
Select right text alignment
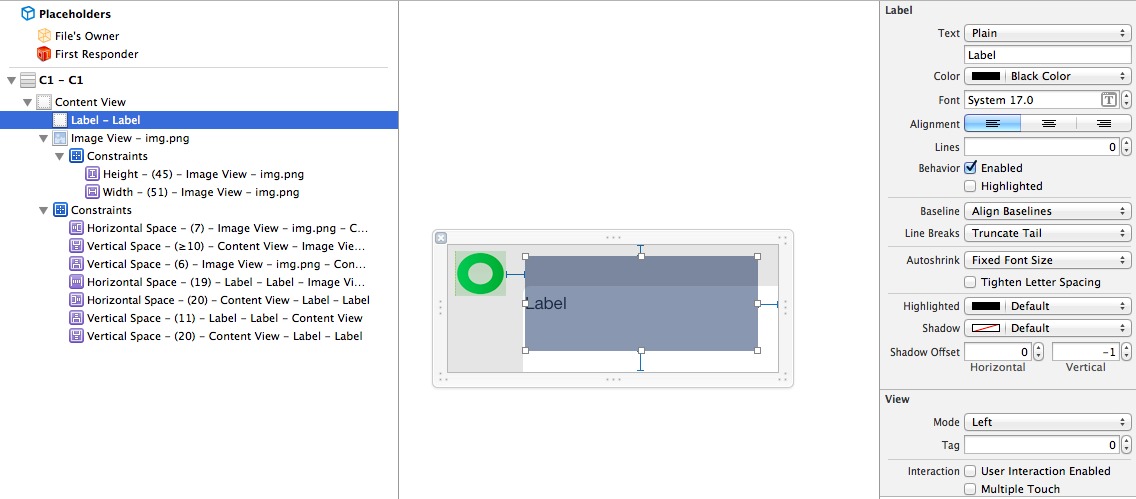pos(1104,124)
